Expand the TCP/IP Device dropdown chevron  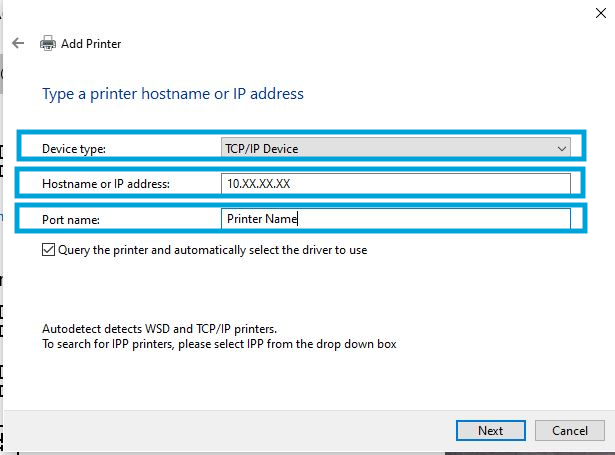tap(562, 149)
